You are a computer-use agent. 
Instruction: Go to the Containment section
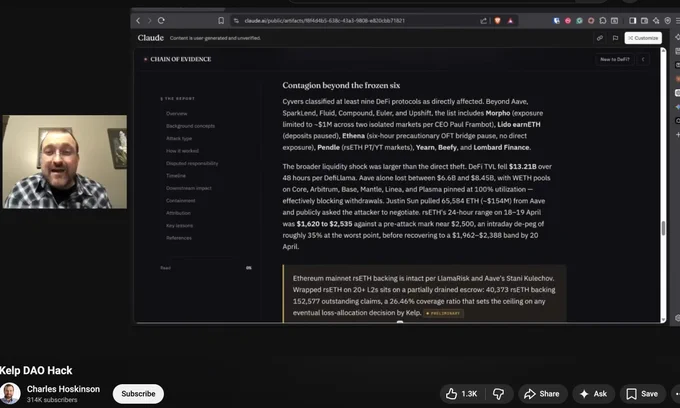click(x=180, y=201)
